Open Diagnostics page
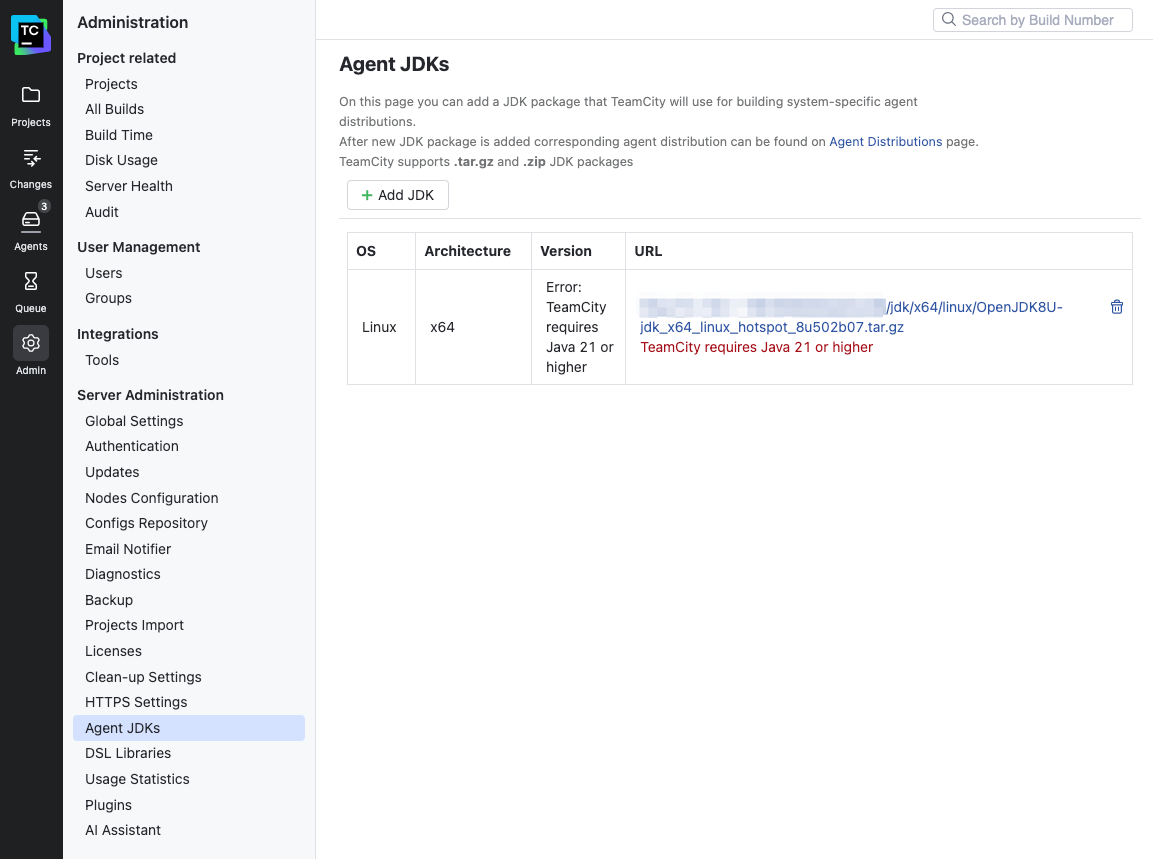Viewport: 1153px width, 859px height. tap(122, 574)
